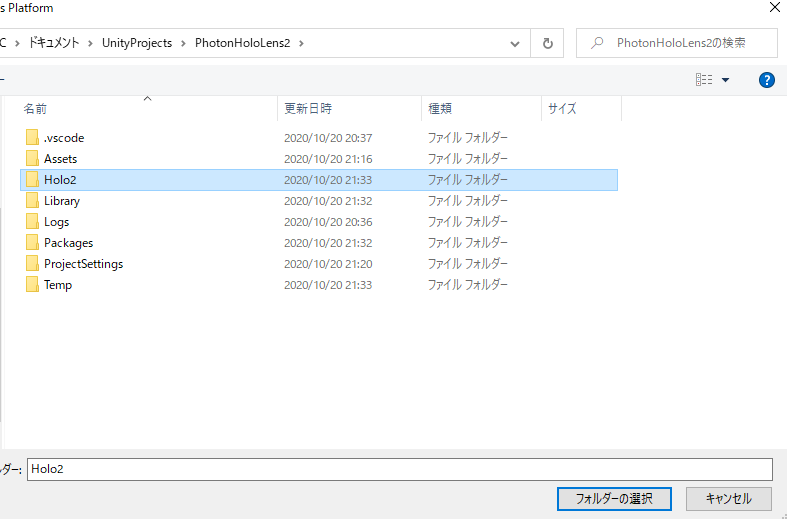The height and width of the screenshot is (519, 787).
Task: Click the ProjectSettings folder icon
Action: coord(32,264)
